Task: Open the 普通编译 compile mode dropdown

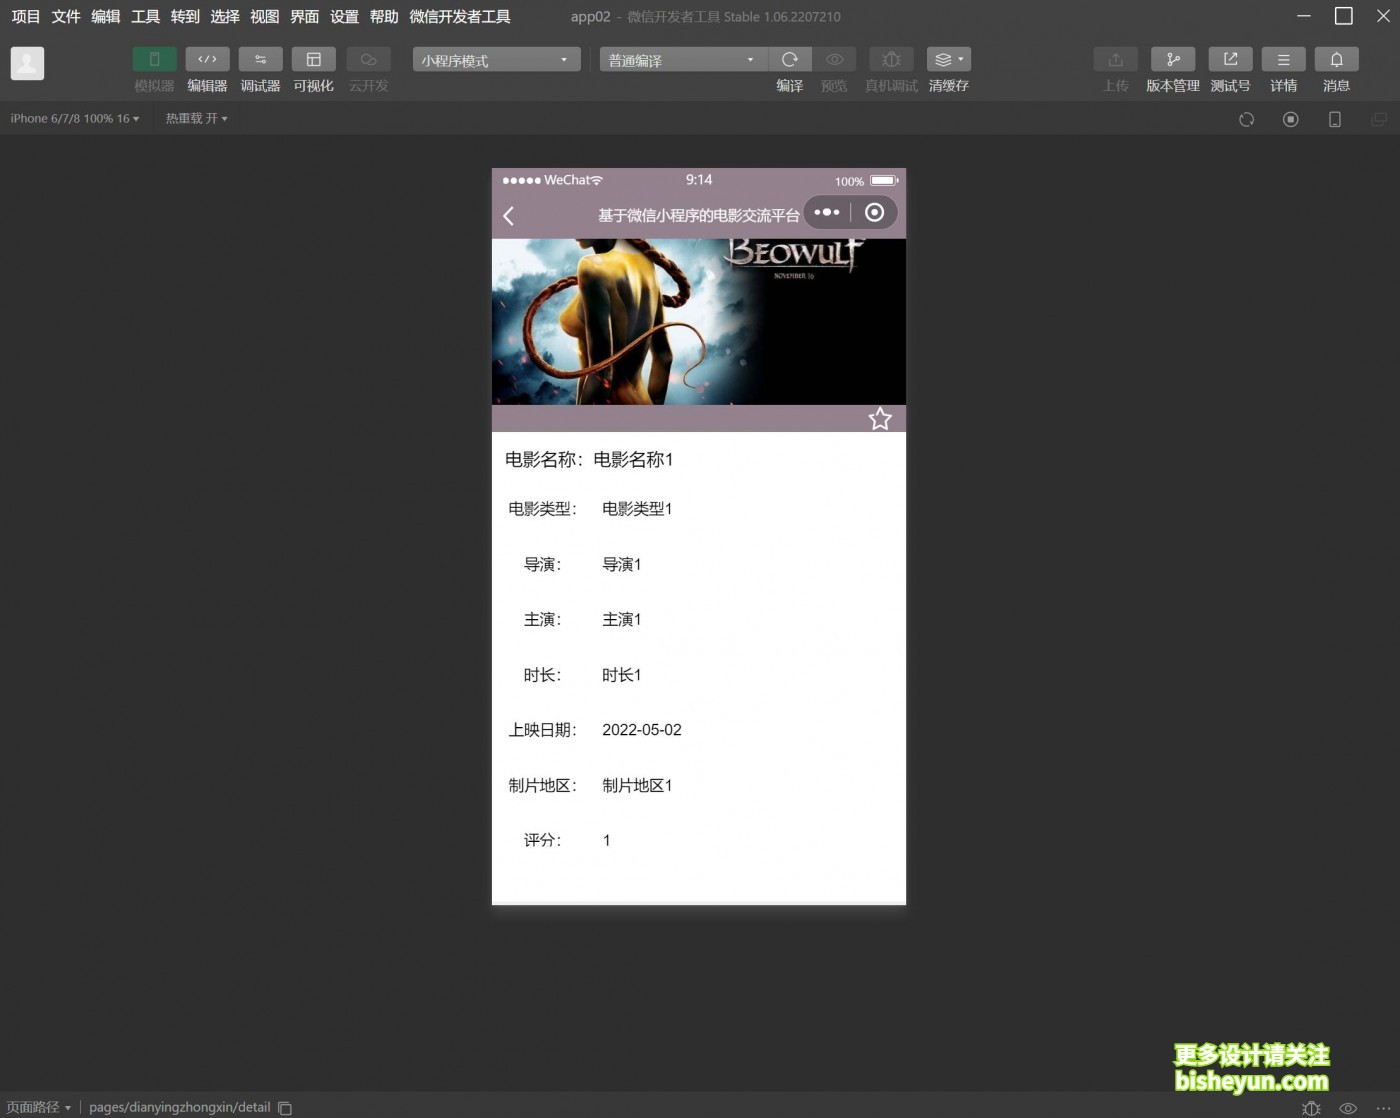Action: tap(684, 60)
